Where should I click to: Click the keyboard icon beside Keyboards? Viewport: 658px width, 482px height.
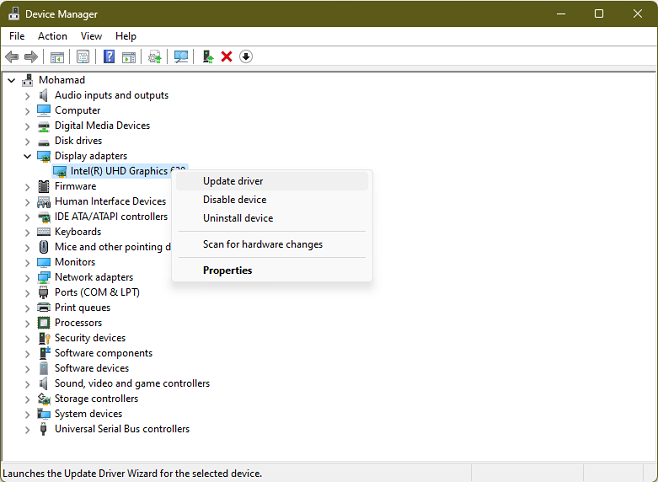pos(44,232)
